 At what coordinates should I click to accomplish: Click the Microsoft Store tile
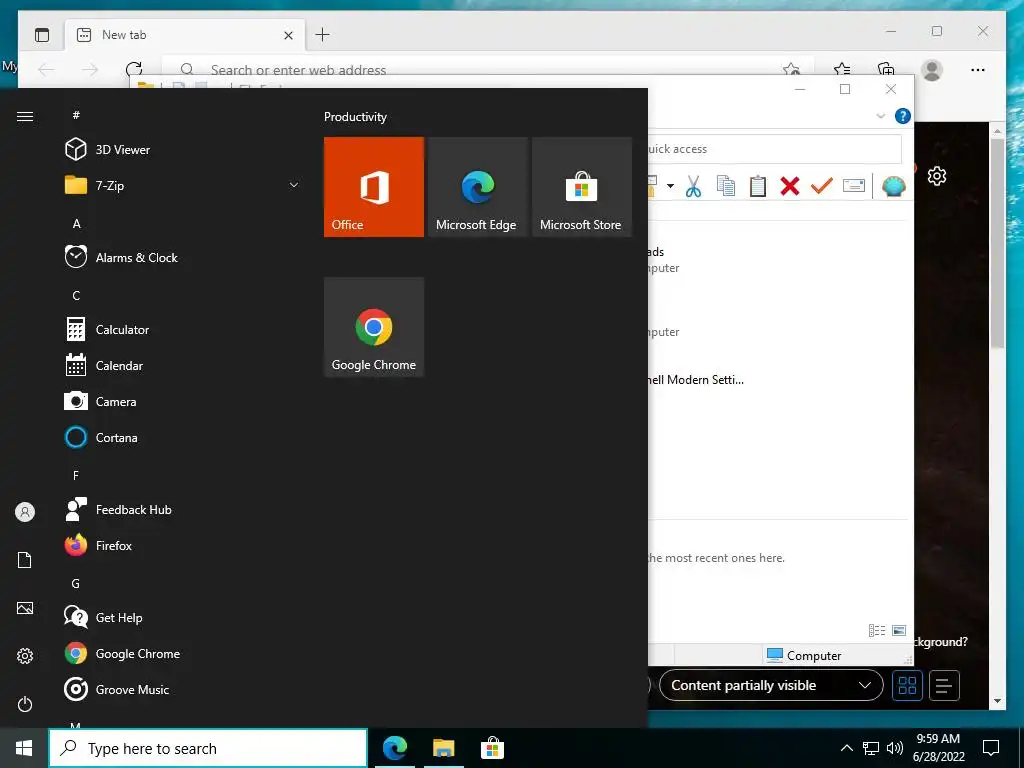pyautogui.click(x=581, y=187)
